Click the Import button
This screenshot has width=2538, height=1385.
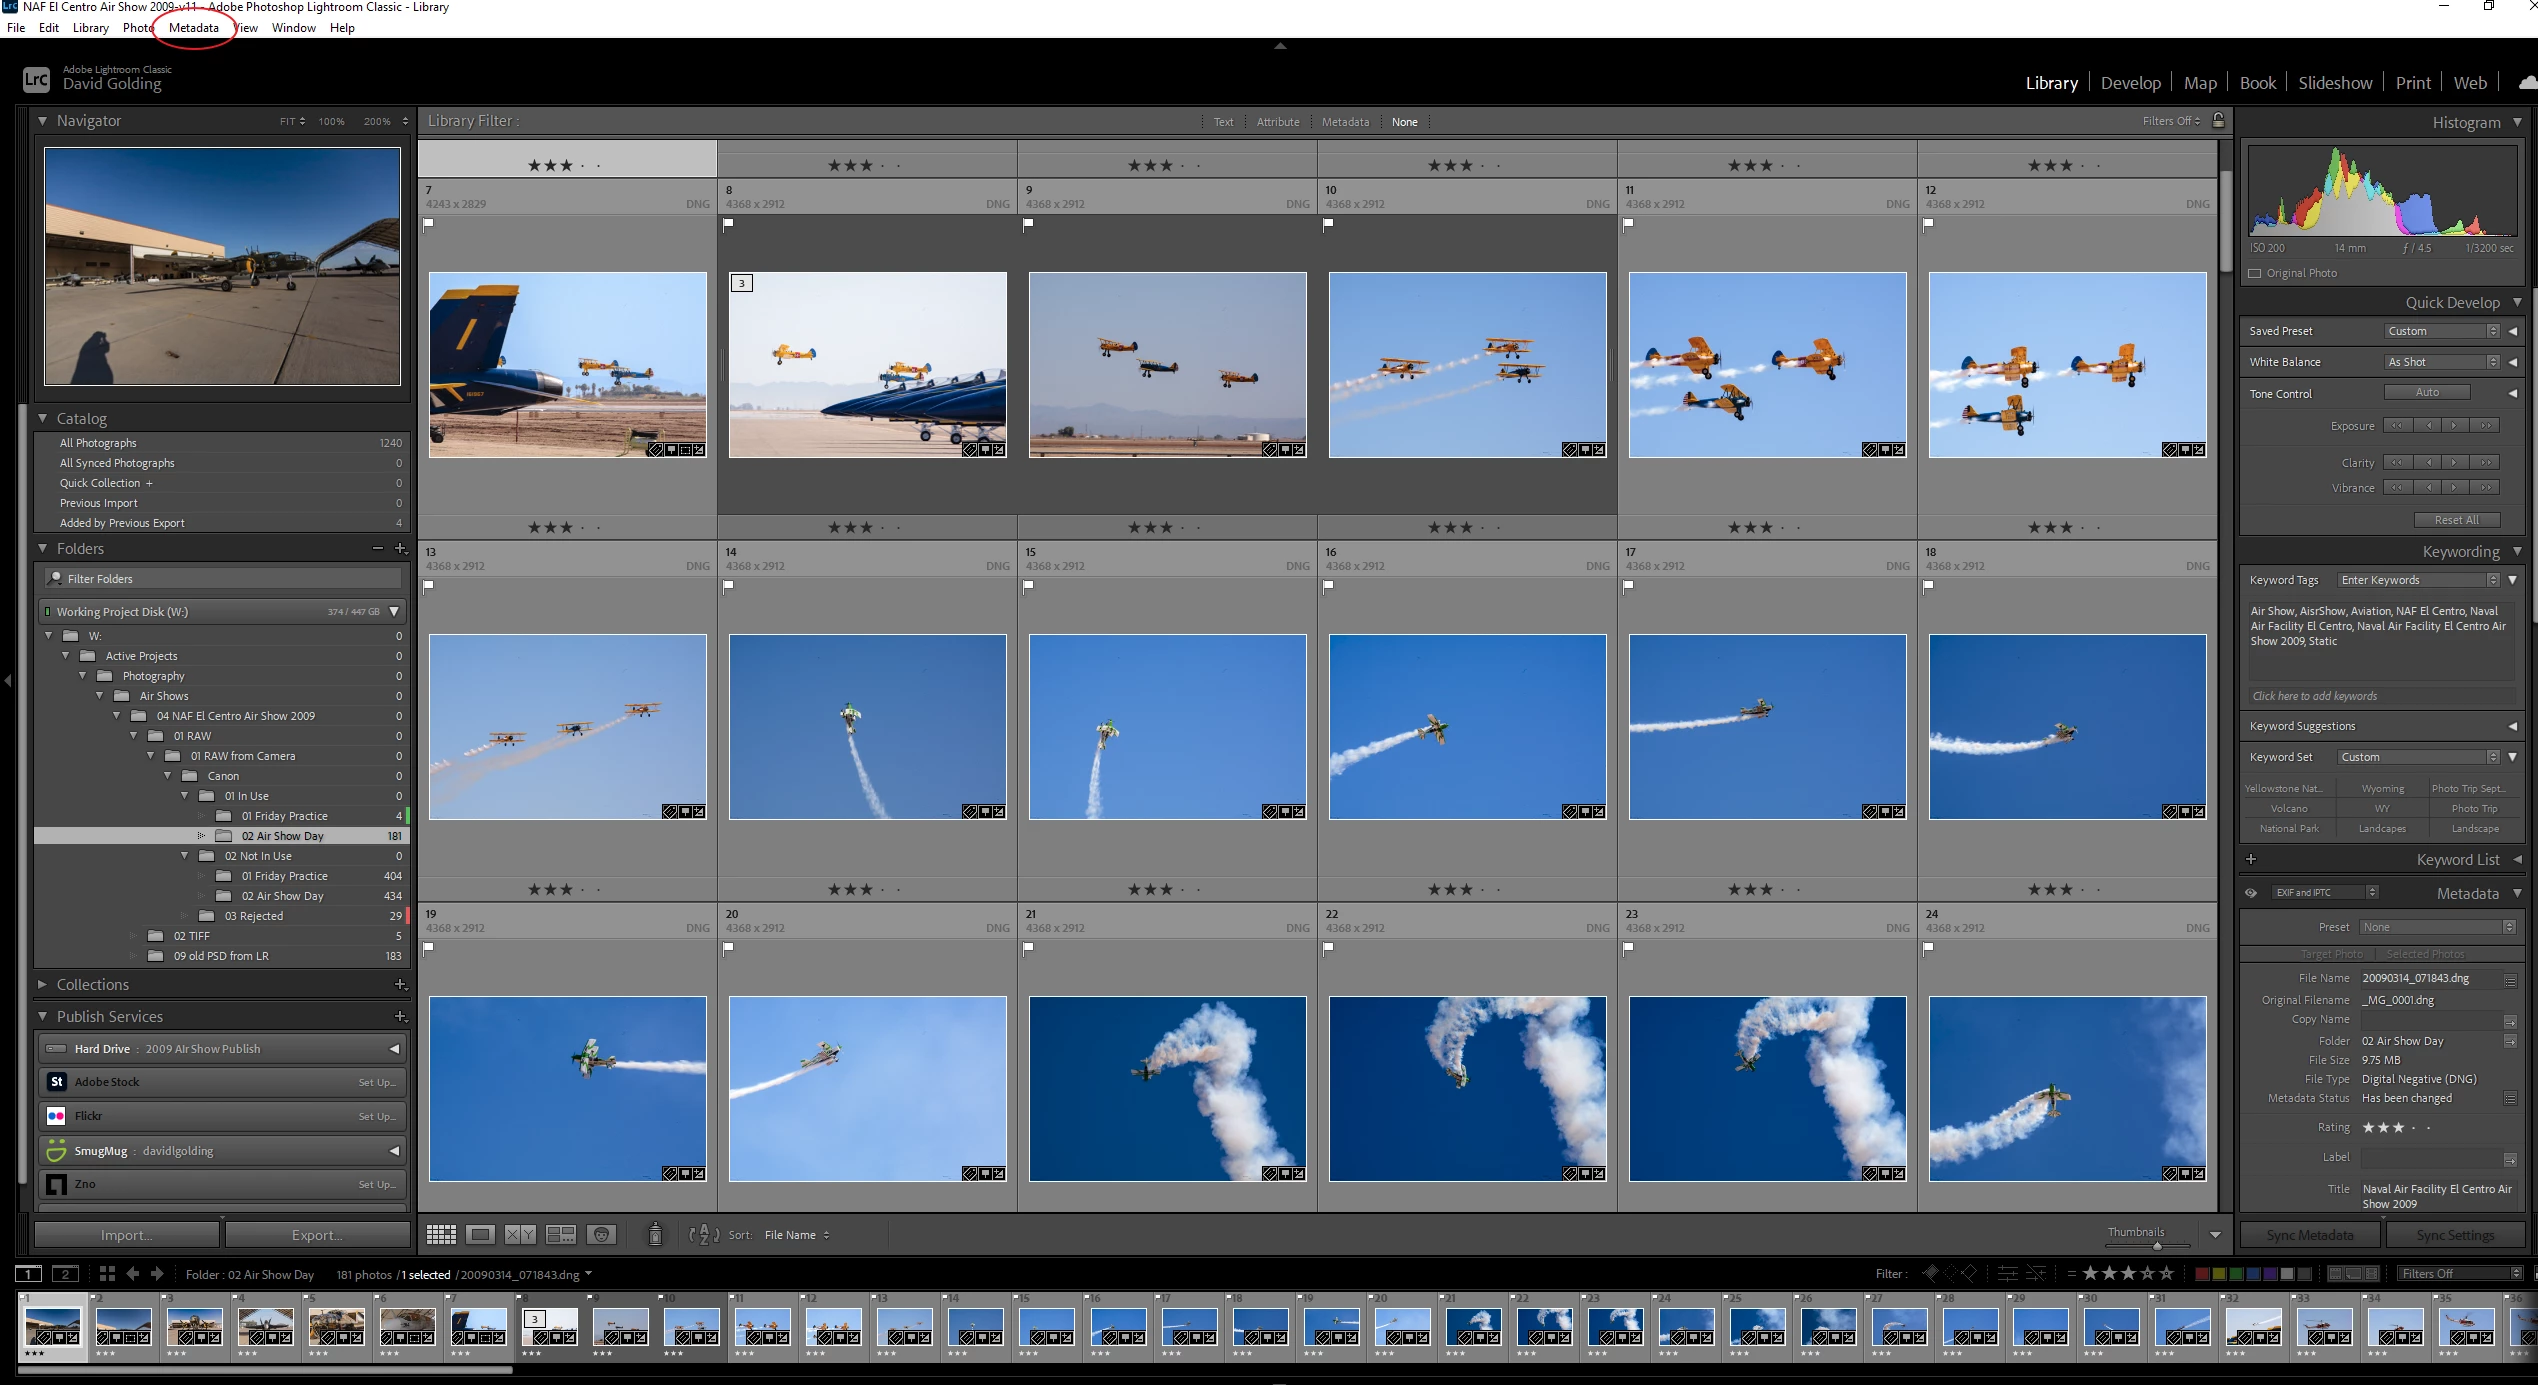pyautogui.click(x=127, y=1235)
